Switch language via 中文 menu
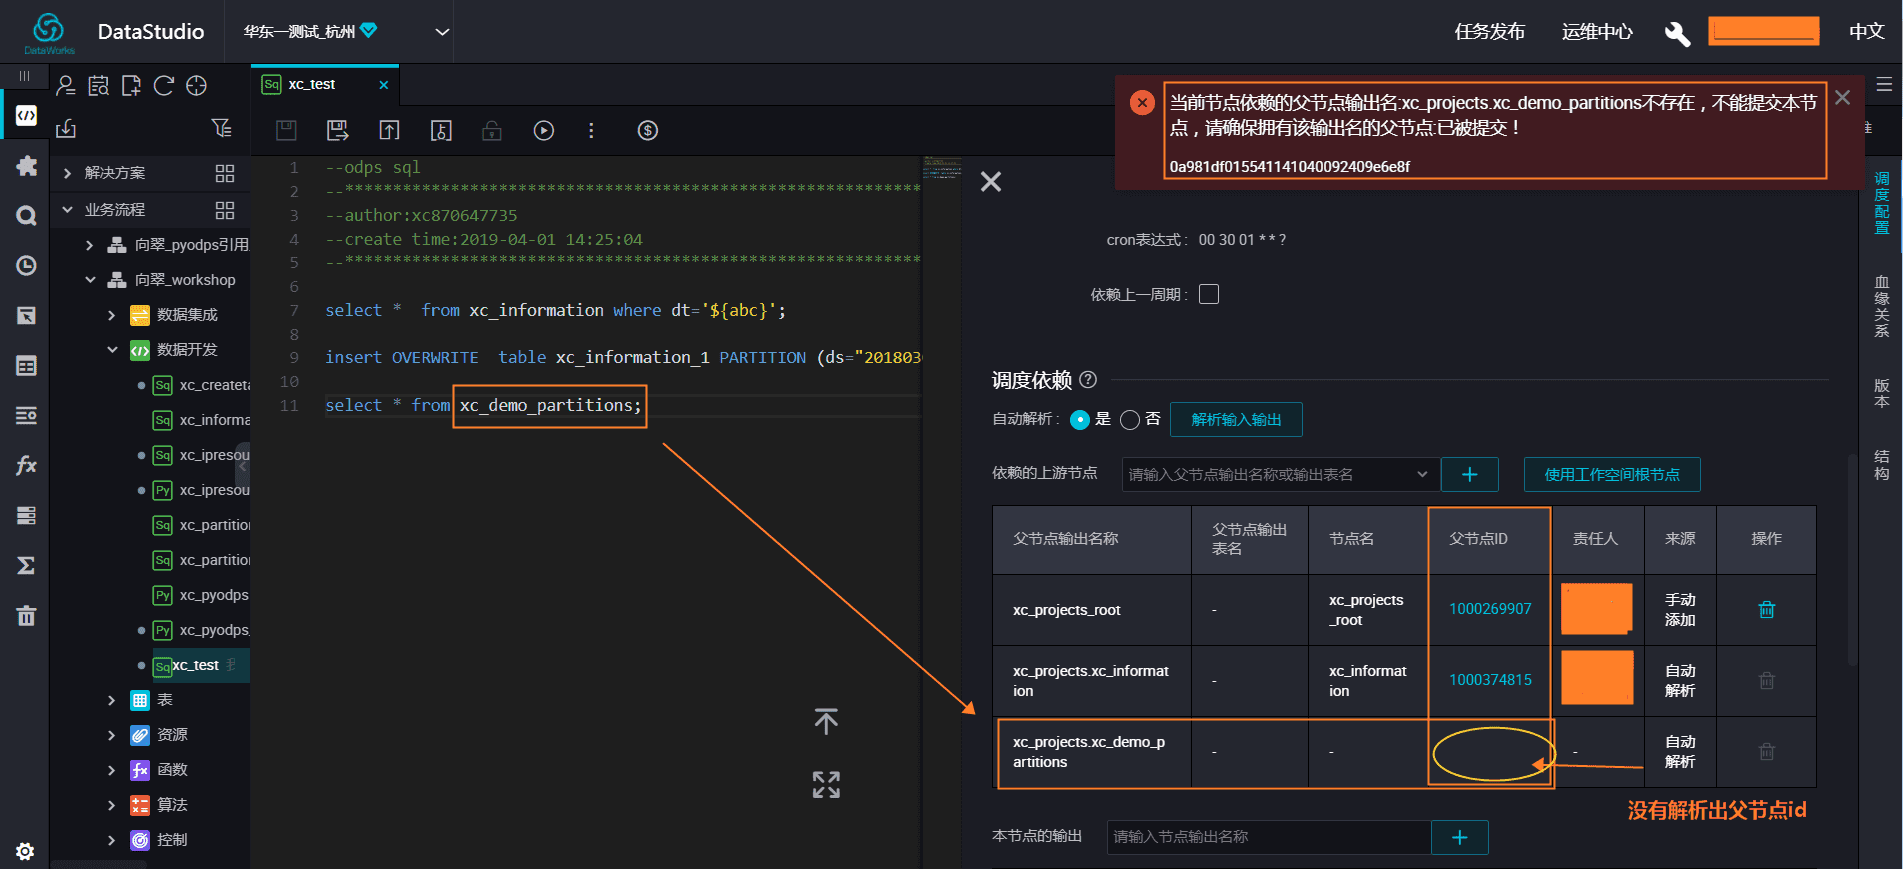 [1866, 32]
